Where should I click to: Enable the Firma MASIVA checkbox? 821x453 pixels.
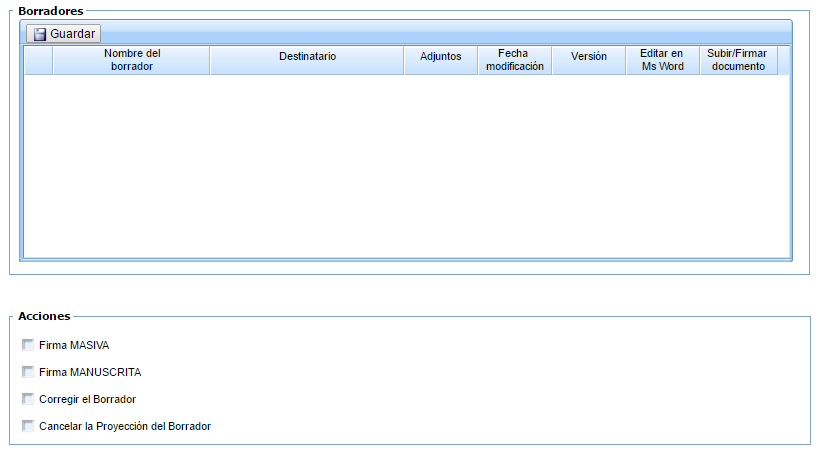click(x=28, y=345)
